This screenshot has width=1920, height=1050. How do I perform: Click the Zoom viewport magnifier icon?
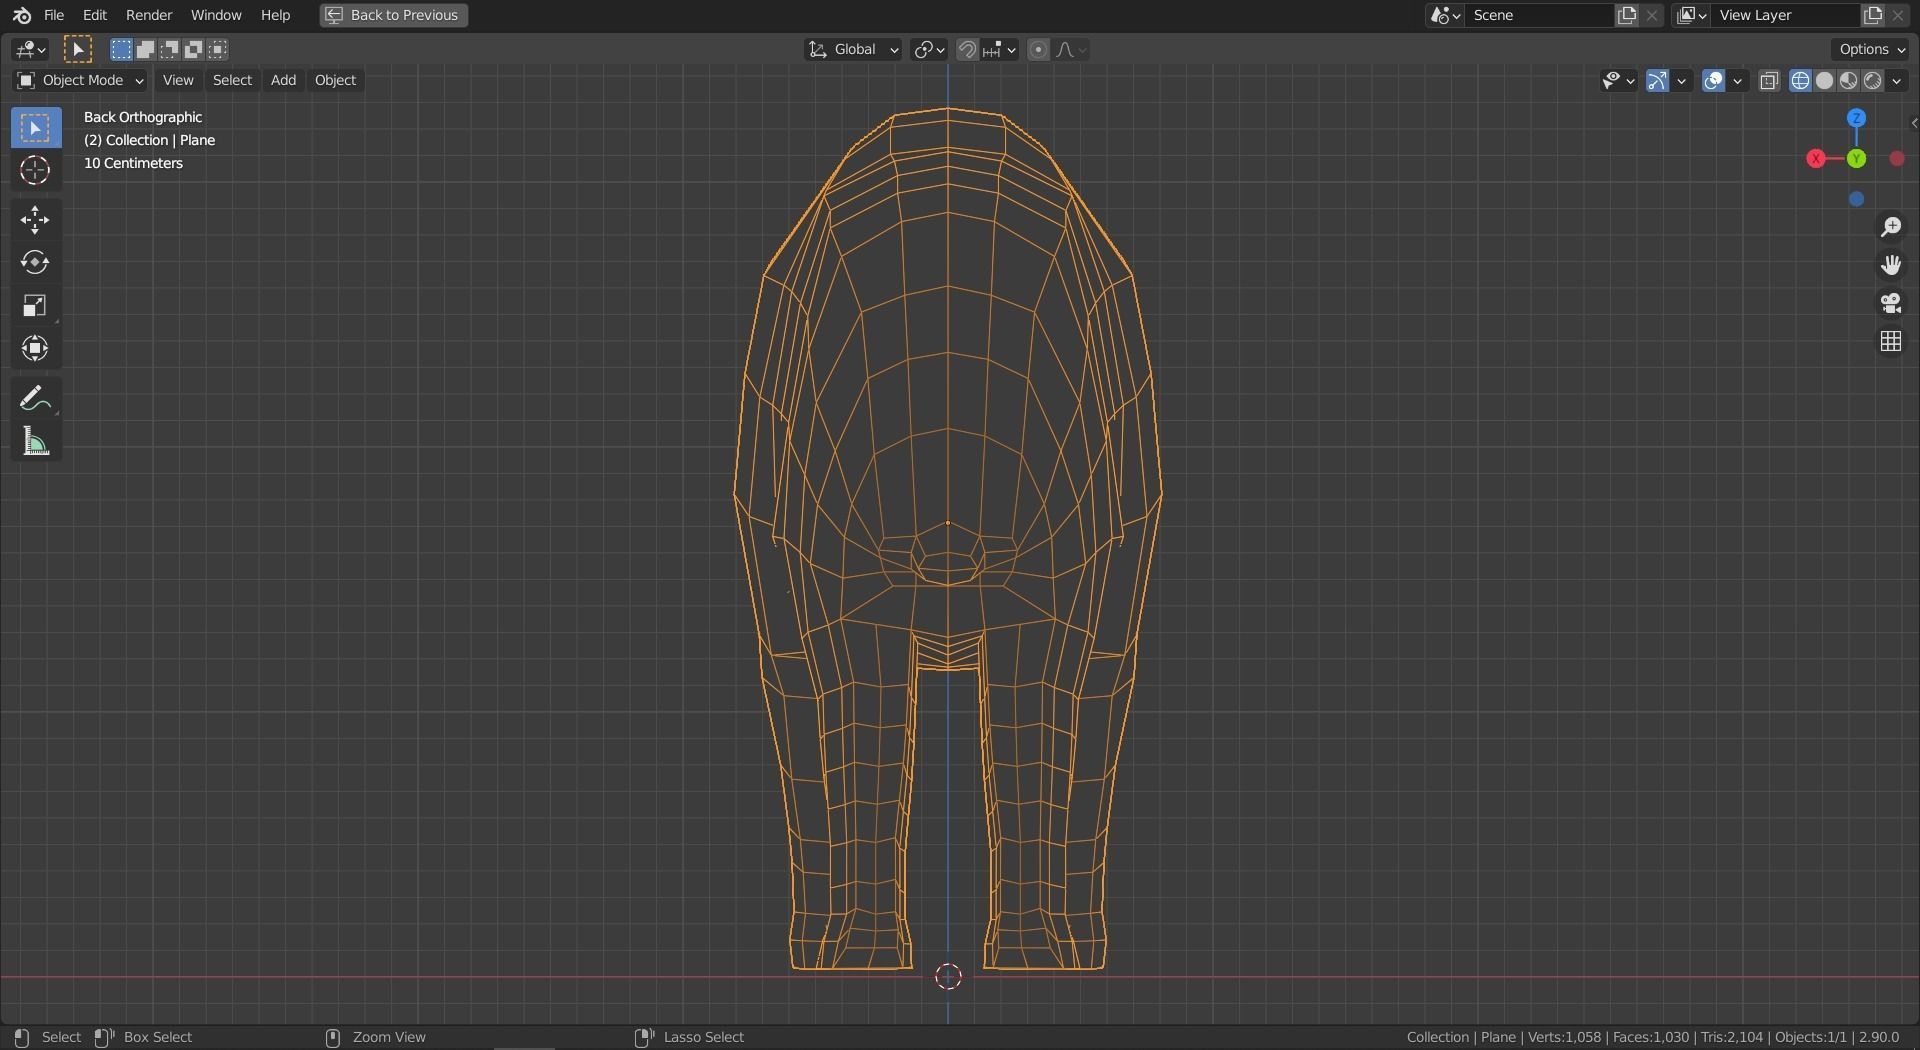1891,228
